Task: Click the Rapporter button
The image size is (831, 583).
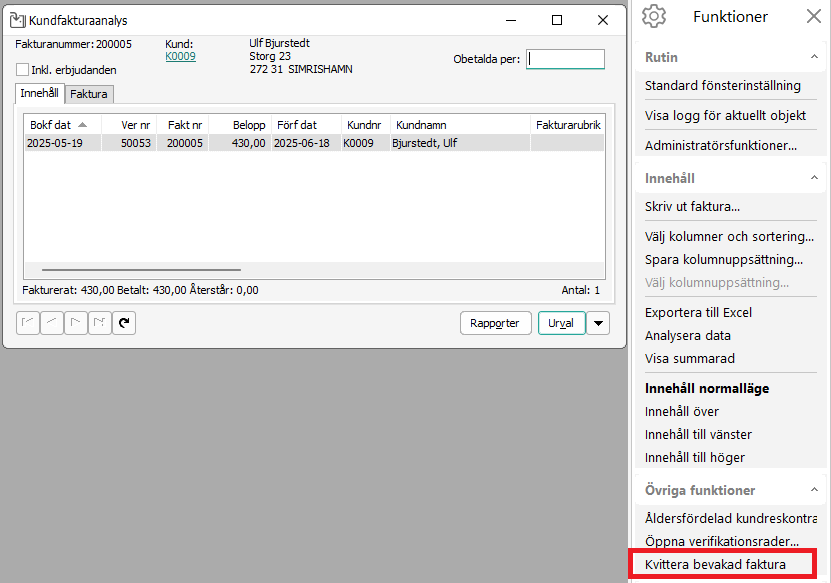Action: pos(495,323)
